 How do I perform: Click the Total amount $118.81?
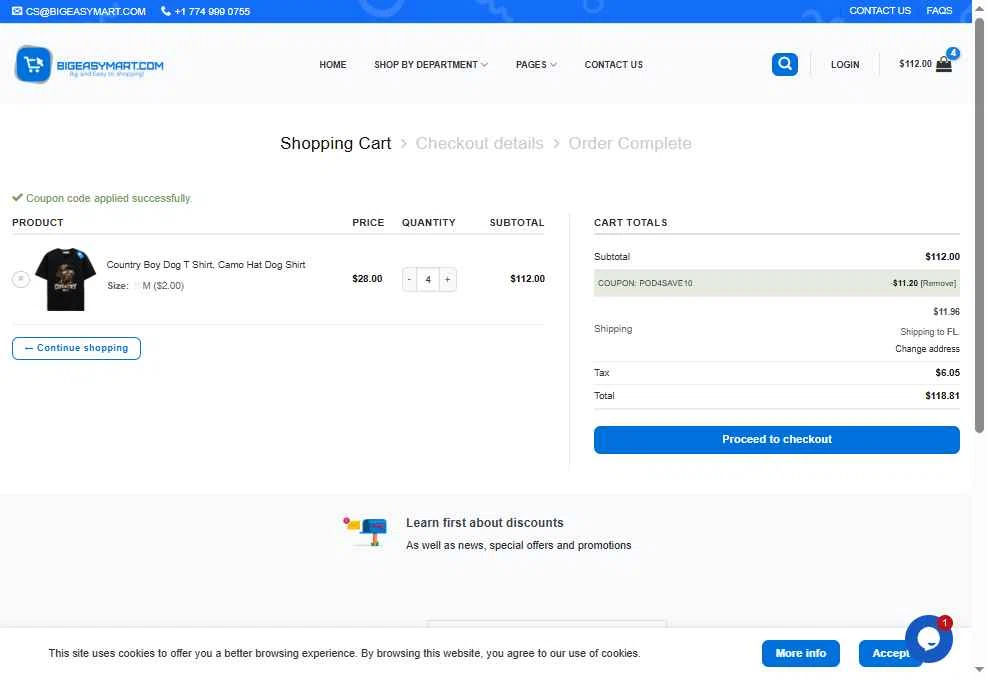[x=942, y=396]
